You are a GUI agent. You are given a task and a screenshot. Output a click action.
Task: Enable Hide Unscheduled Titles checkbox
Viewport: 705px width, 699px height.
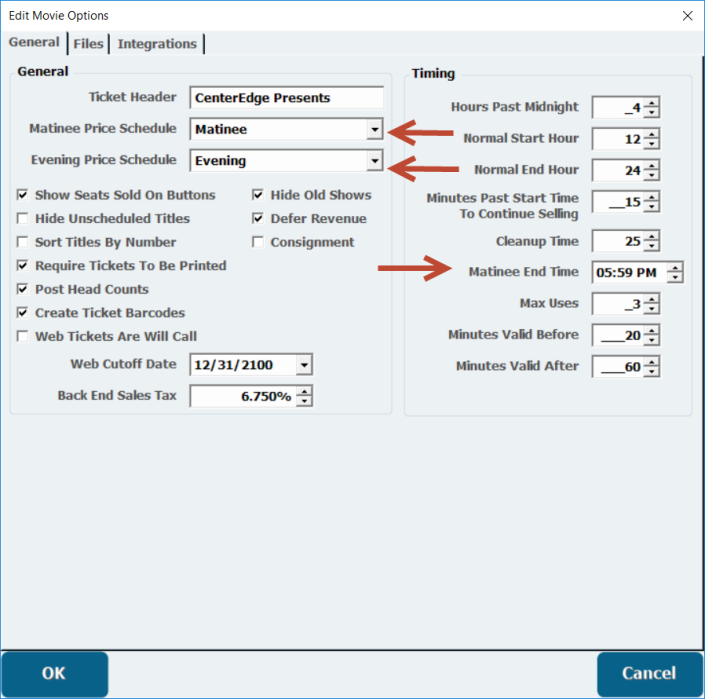click(24, 219)
